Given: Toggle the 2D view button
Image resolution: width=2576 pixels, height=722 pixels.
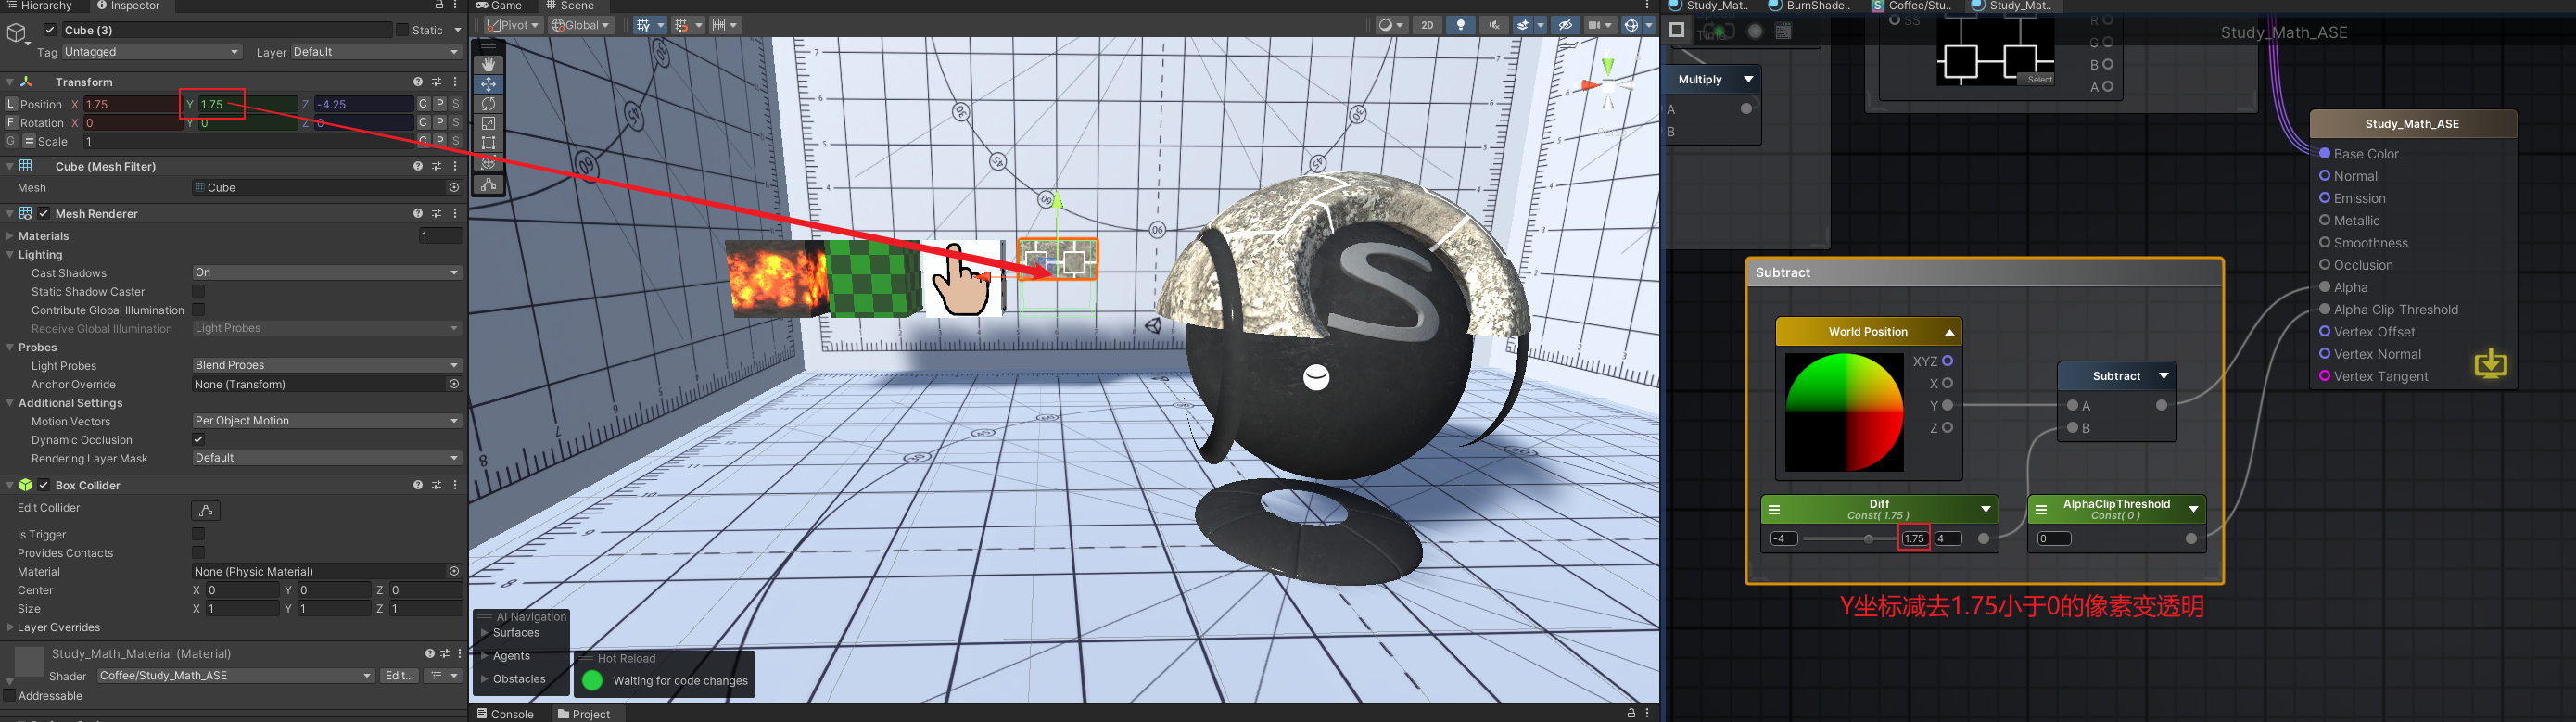Looking at the screenshot, I should (x=1427, y=25).
